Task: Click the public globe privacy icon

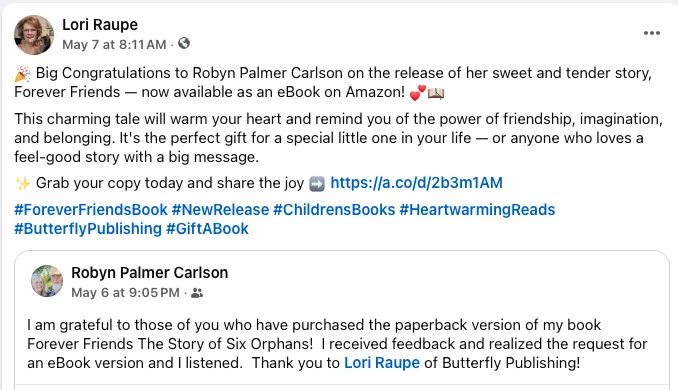Action: click(x=184, y=44)
